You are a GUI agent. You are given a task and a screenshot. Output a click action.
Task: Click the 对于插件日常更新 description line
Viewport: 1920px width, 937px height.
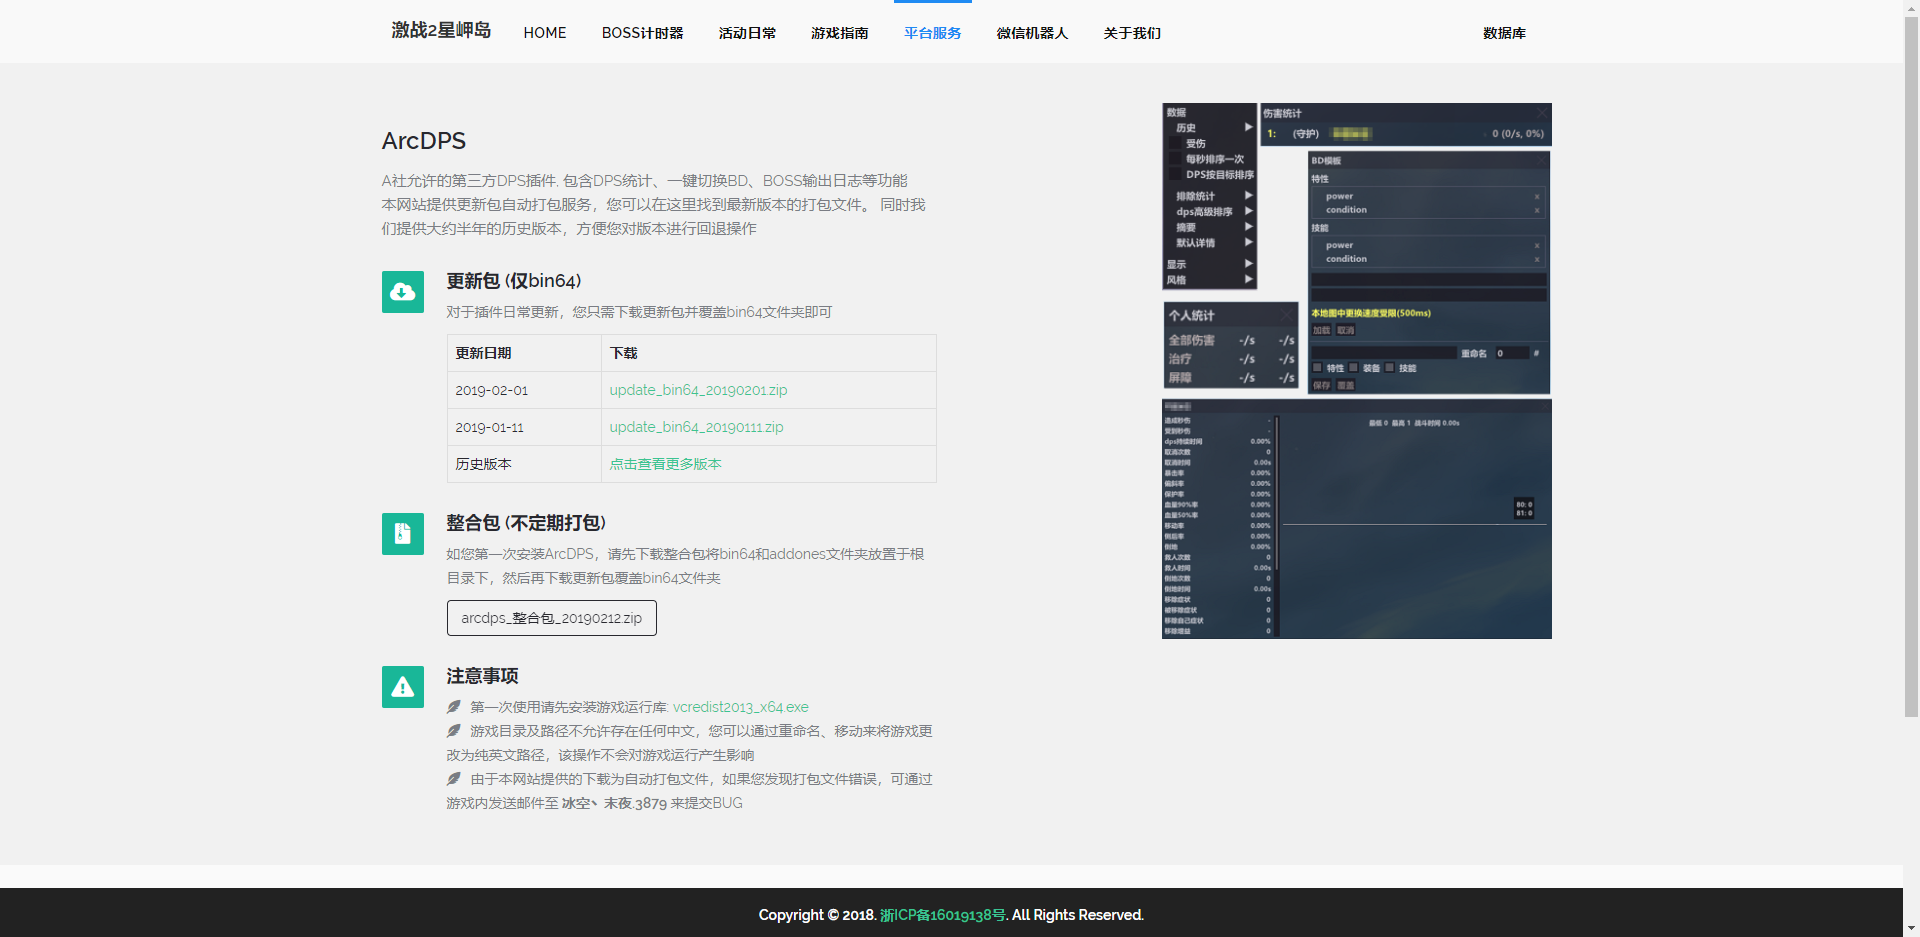point(639,312)
